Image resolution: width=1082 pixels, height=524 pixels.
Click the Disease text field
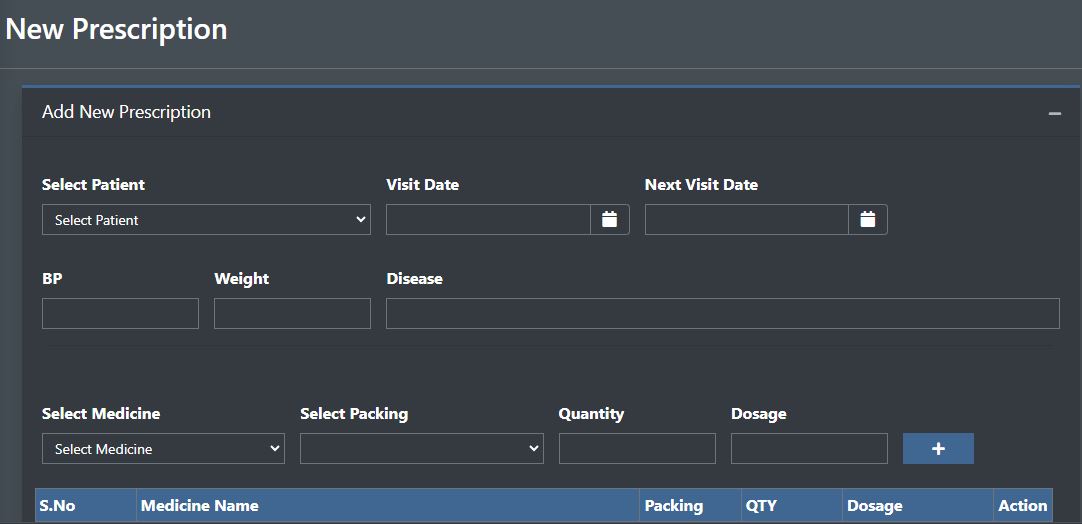(x=722, y=314)
